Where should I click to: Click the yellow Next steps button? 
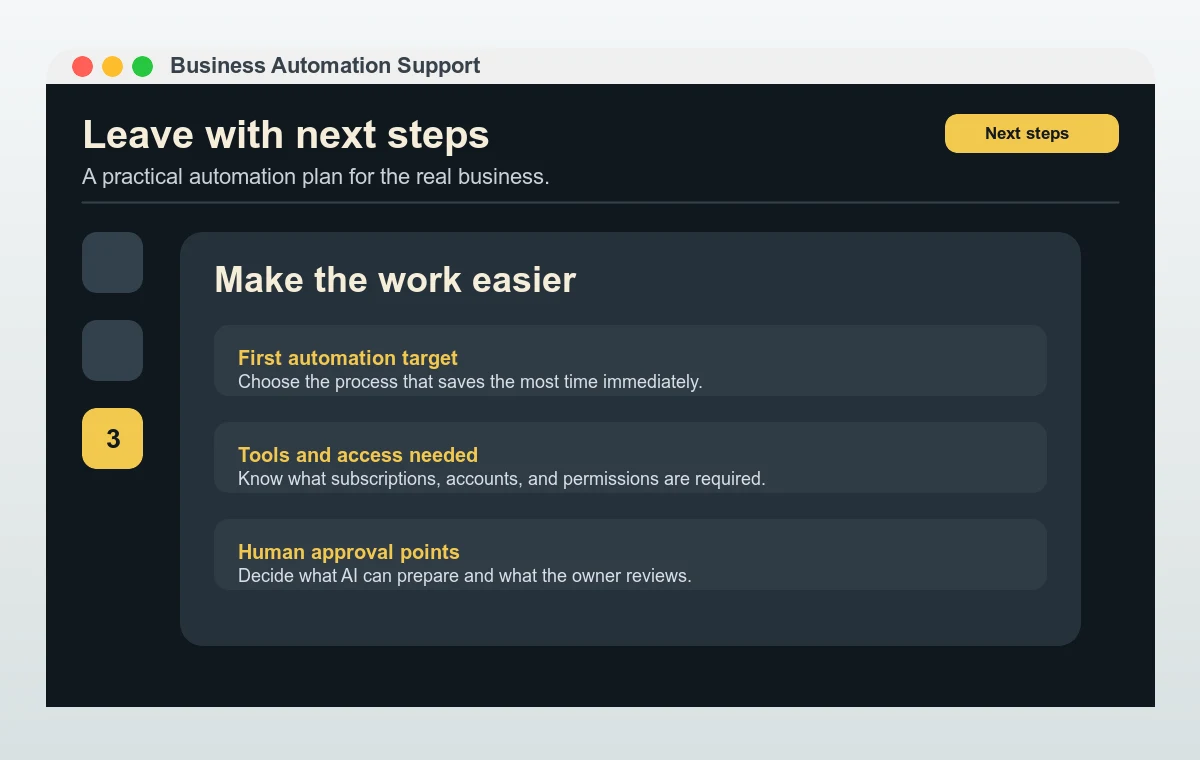point(1031,133)
